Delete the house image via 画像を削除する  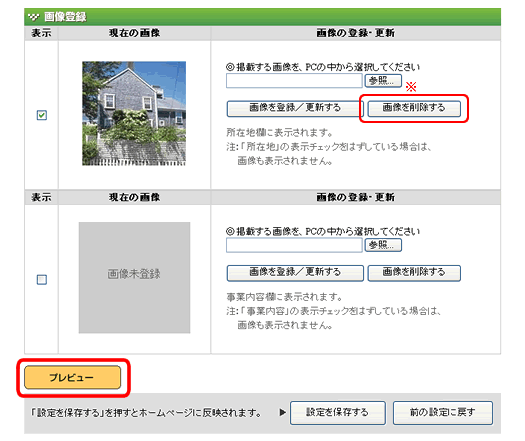[414, 108]
